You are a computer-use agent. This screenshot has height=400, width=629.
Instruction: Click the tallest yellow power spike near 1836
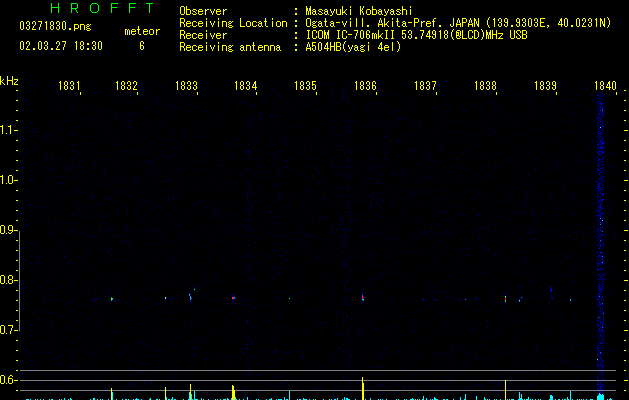pyautogui.click(x=363, y=388)
